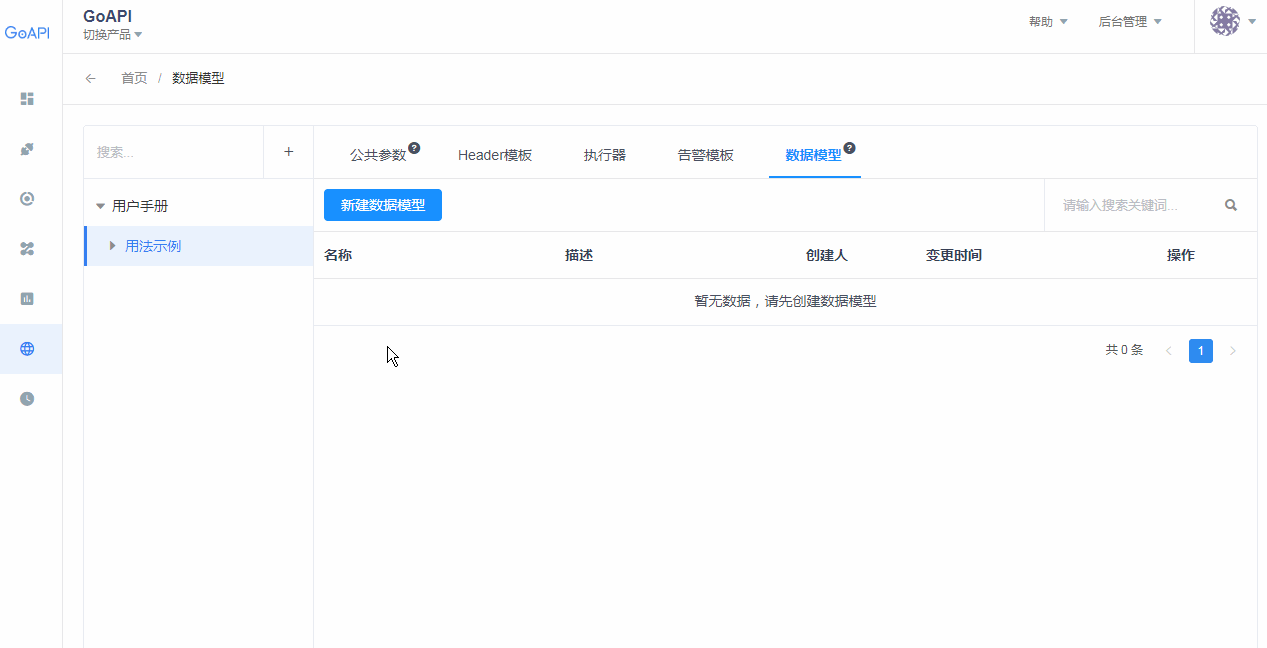This screenshot has height=648, width=1267.
Task: Click the 共 0 条 total count text
Action: click(x=1124, y=350)
